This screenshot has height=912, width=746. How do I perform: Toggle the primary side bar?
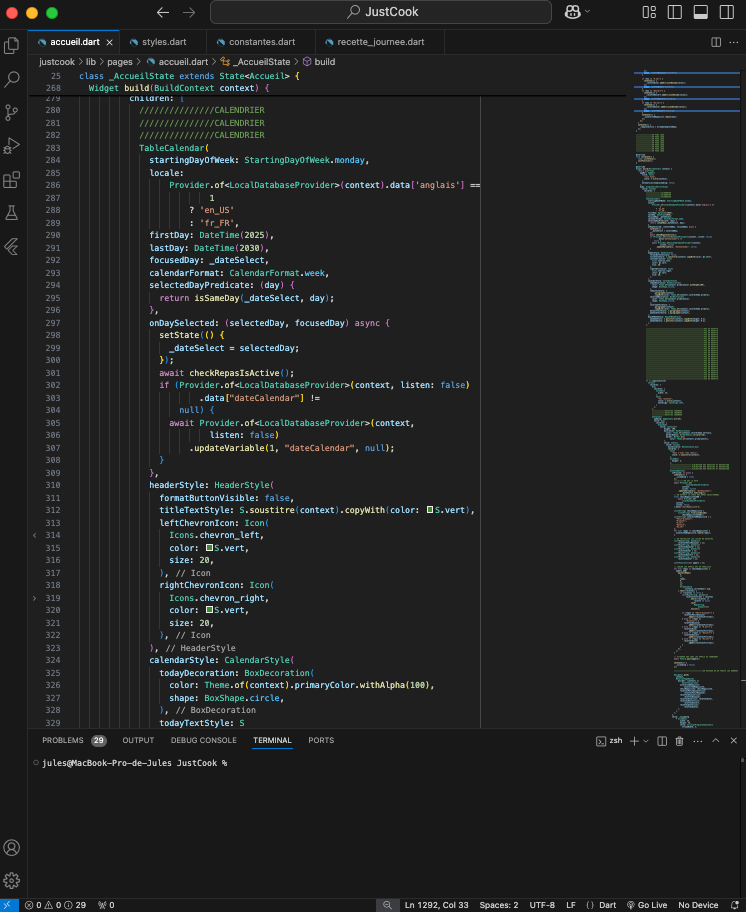pos(676,13)
